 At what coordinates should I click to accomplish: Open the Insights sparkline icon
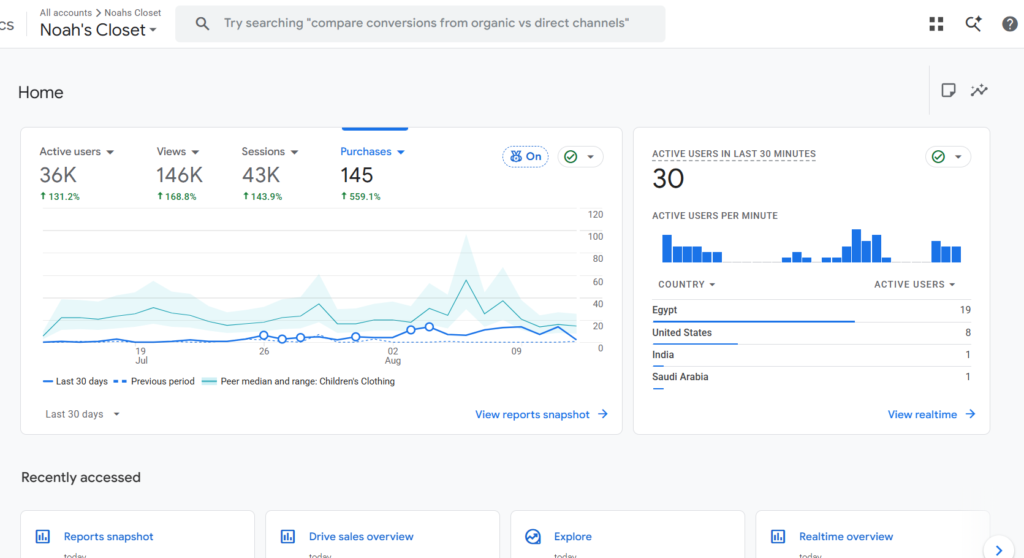[979, 90]
